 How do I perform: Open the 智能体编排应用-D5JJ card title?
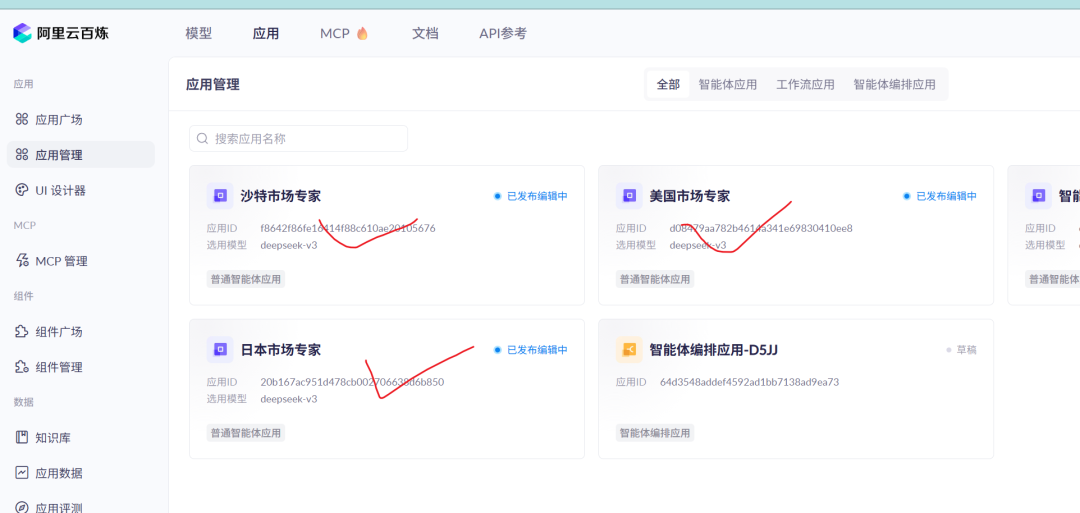tap(714, 349)
